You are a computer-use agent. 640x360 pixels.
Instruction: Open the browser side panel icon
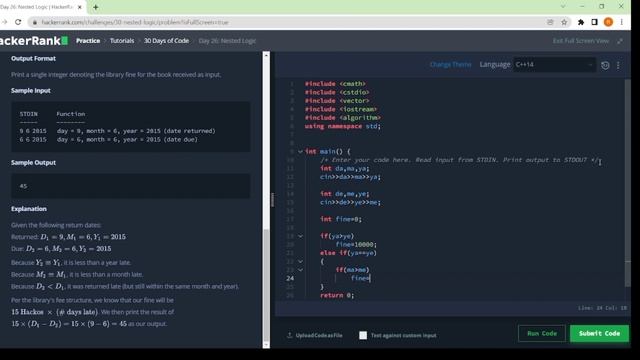[x=594, y=22]
